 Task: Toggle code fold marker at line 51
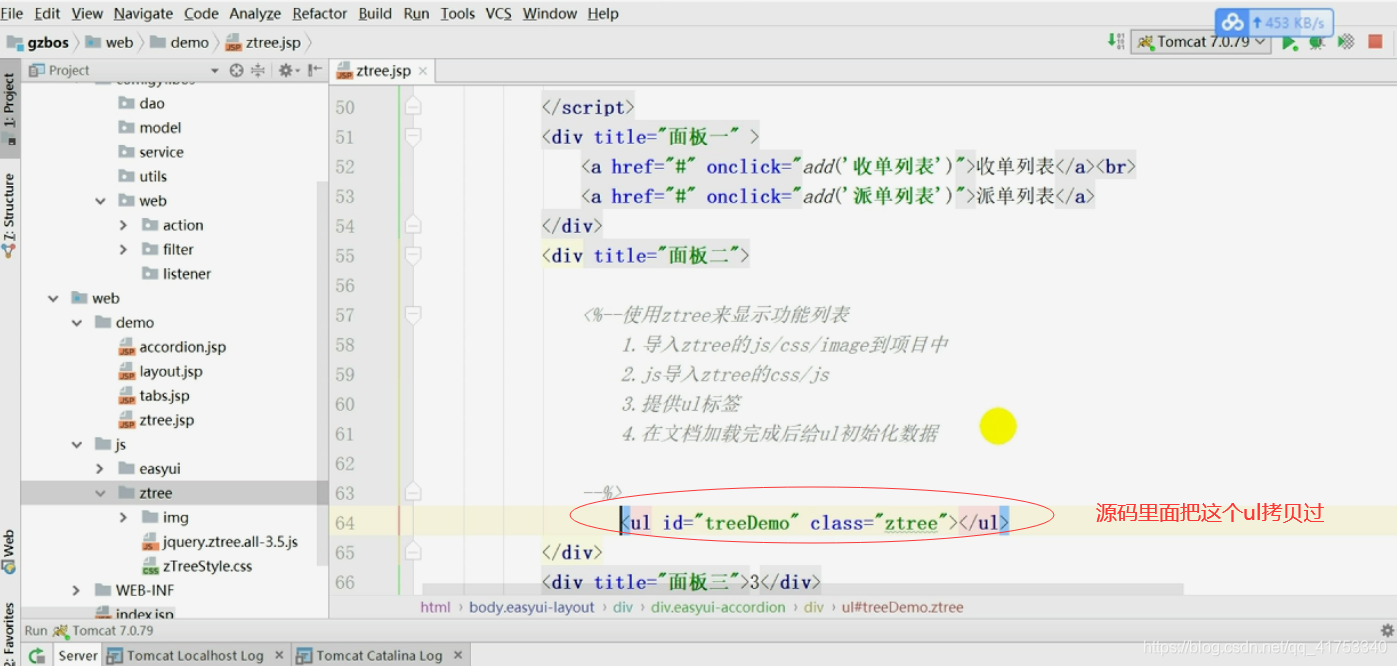pos(412,137)
